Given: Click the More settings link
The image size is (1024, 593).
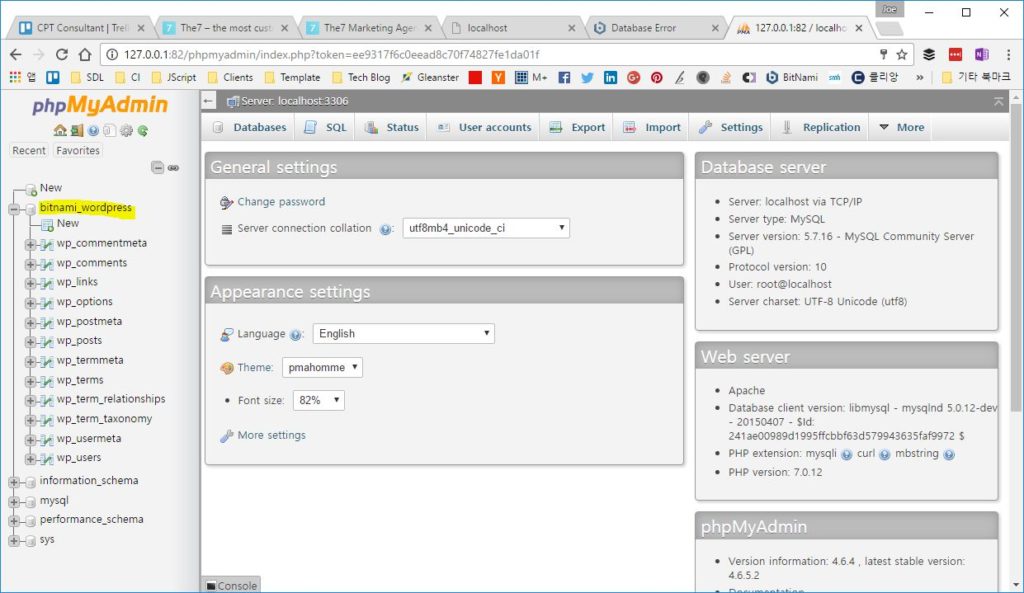Looking at the screenshot, I should pos(271,435).
